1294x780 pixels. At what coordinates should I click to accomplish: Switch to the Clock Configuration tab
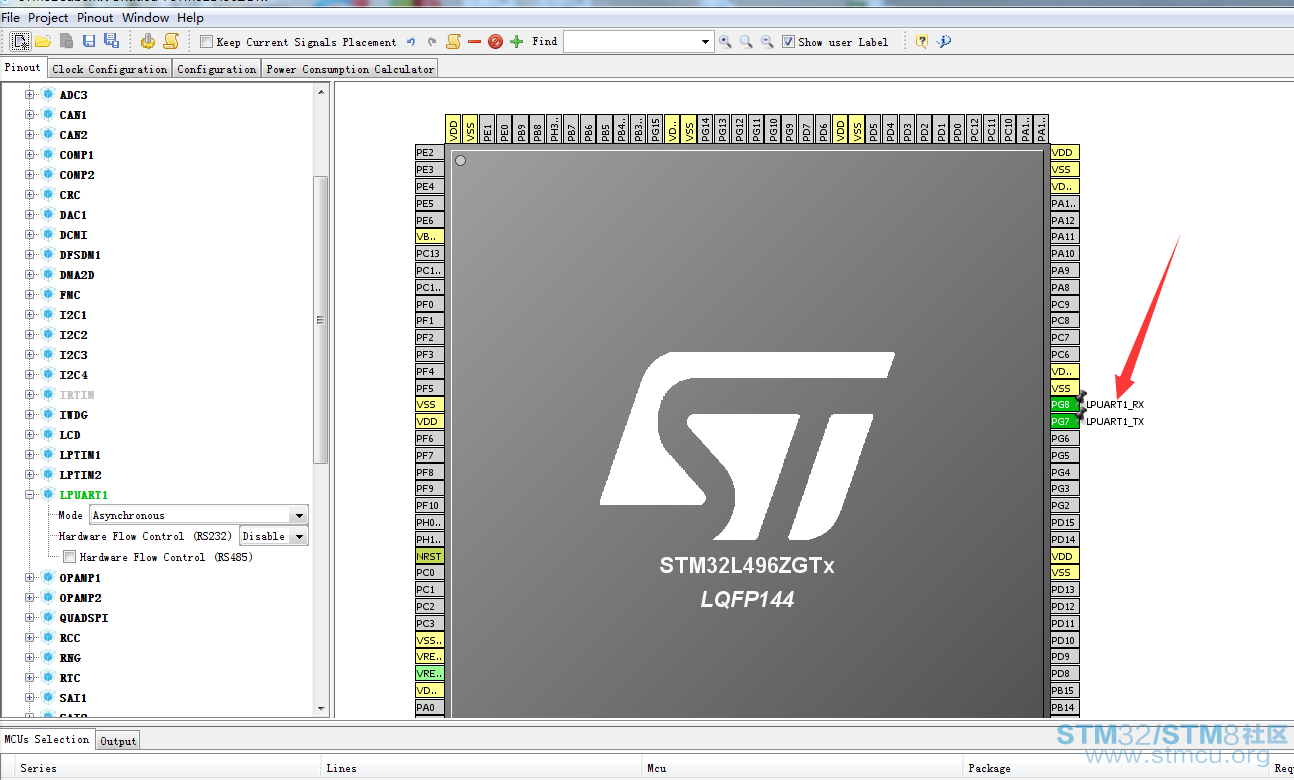point(110,69)
